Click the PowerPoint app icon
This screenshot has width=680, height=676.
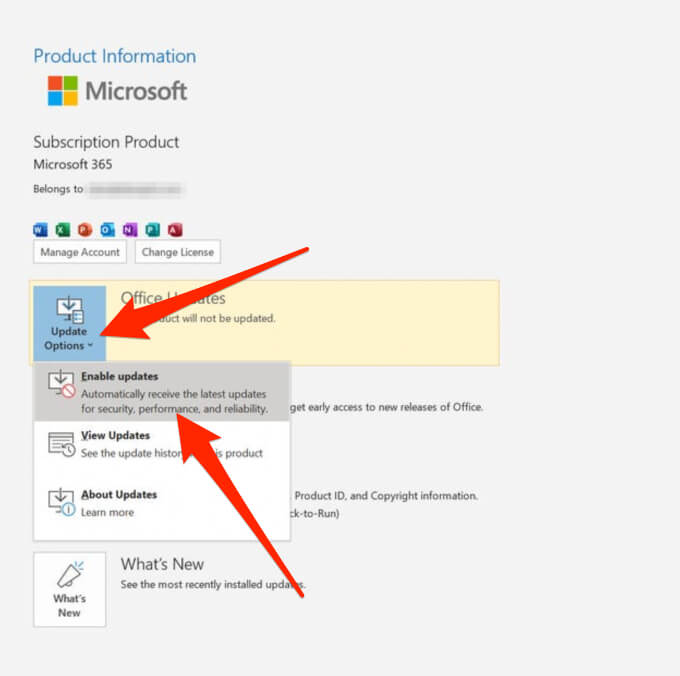click(x=85, y=229)
